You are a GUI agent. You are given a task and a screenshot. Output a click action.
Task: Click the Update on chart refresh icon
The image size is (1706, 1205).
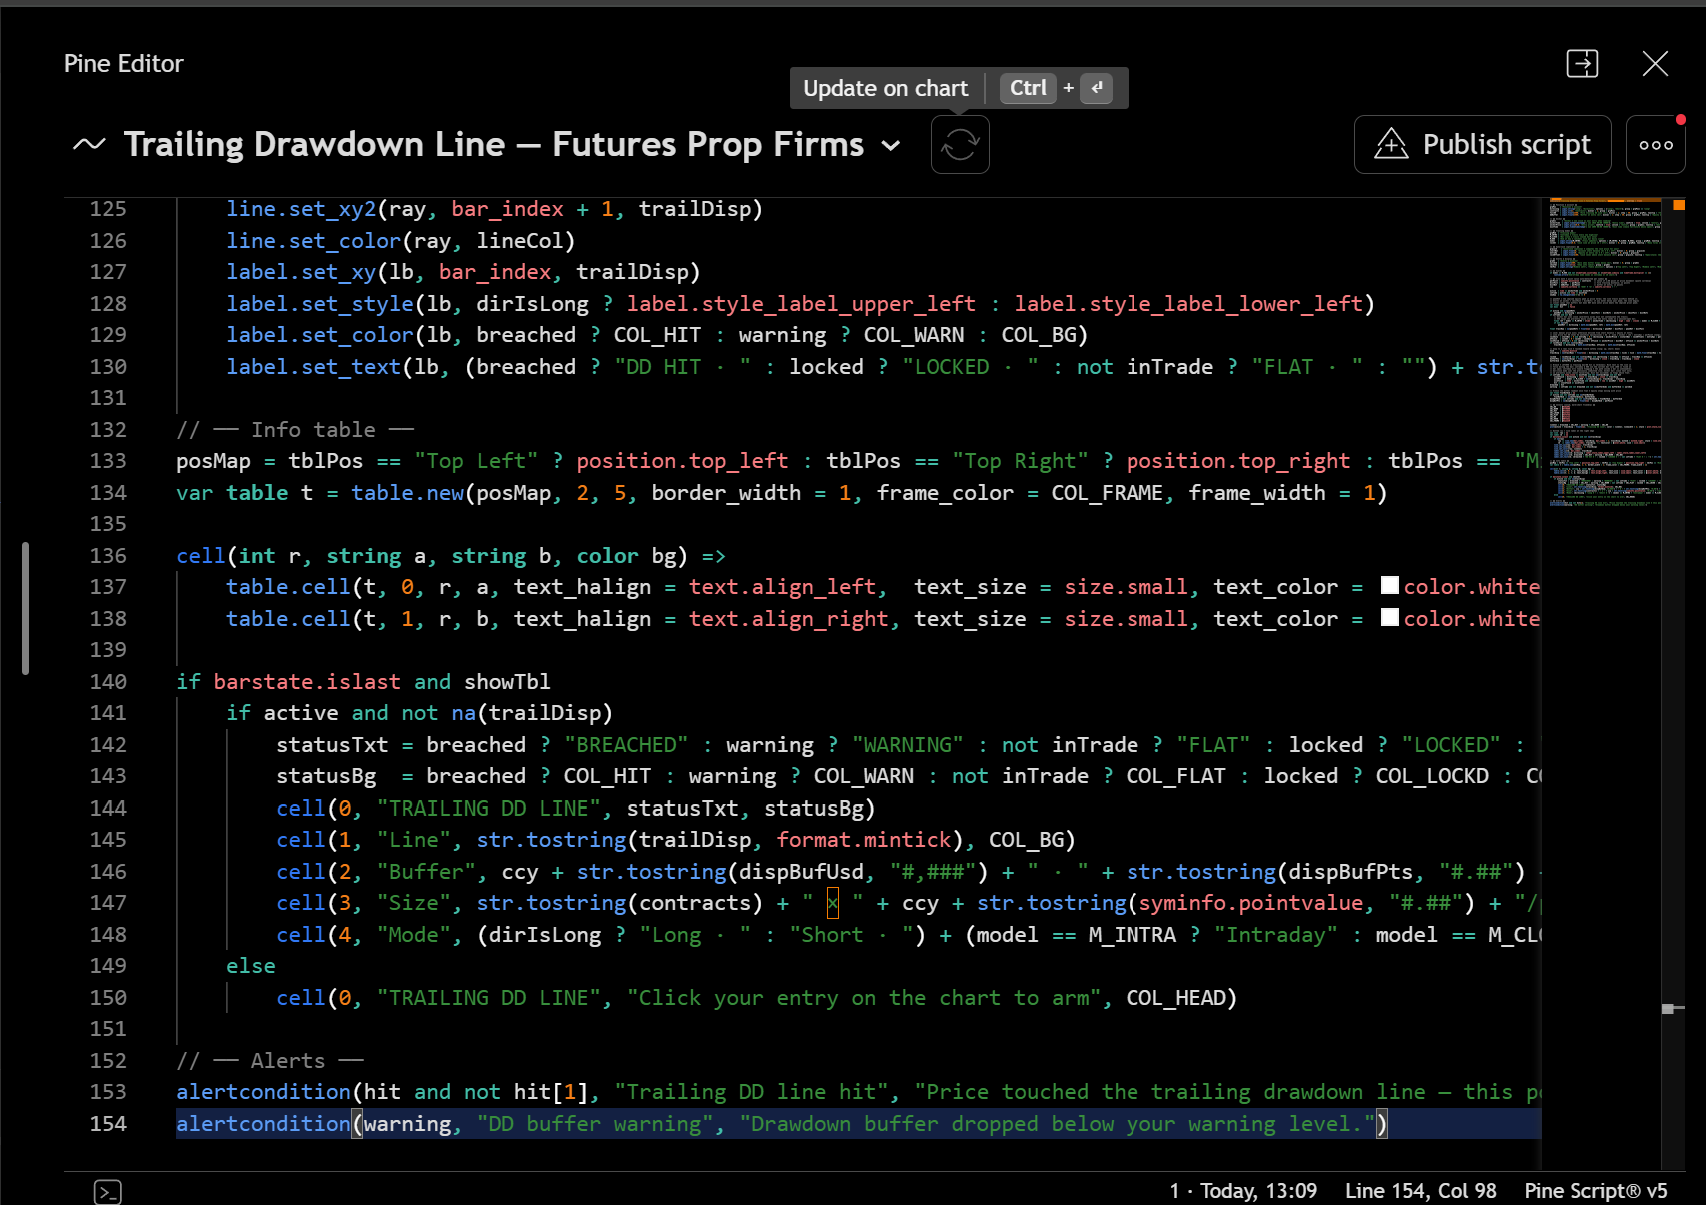click(x=960, y=145)
